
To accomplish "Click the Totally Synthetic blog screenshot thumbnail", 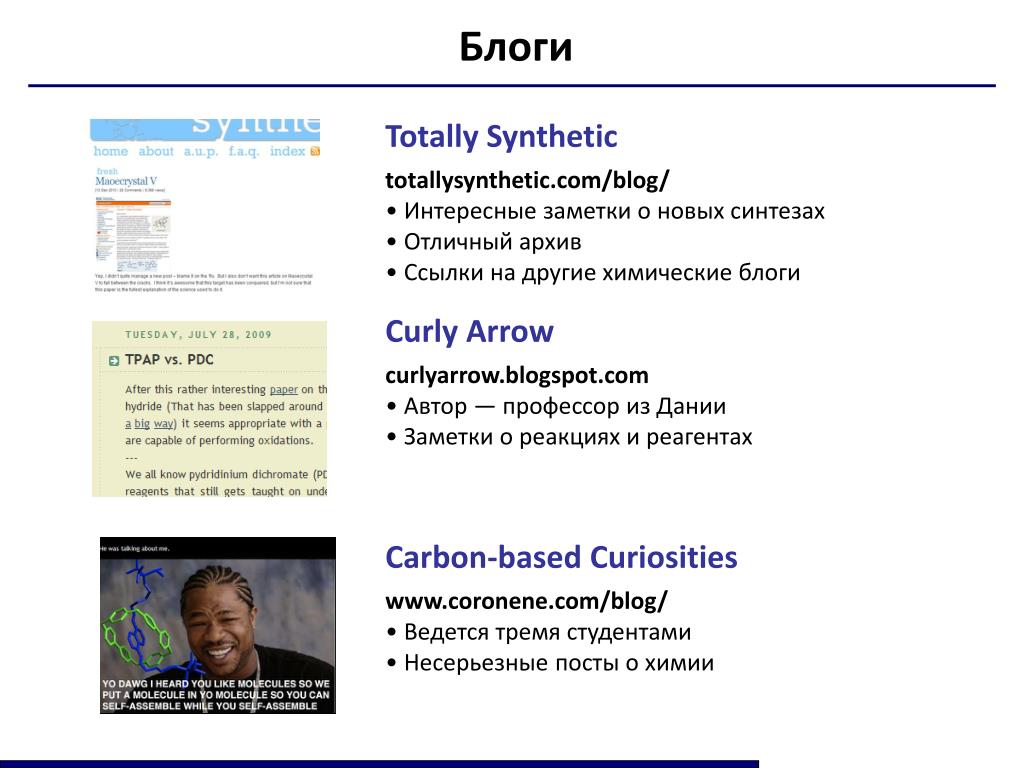I will [x=205, y=206].
